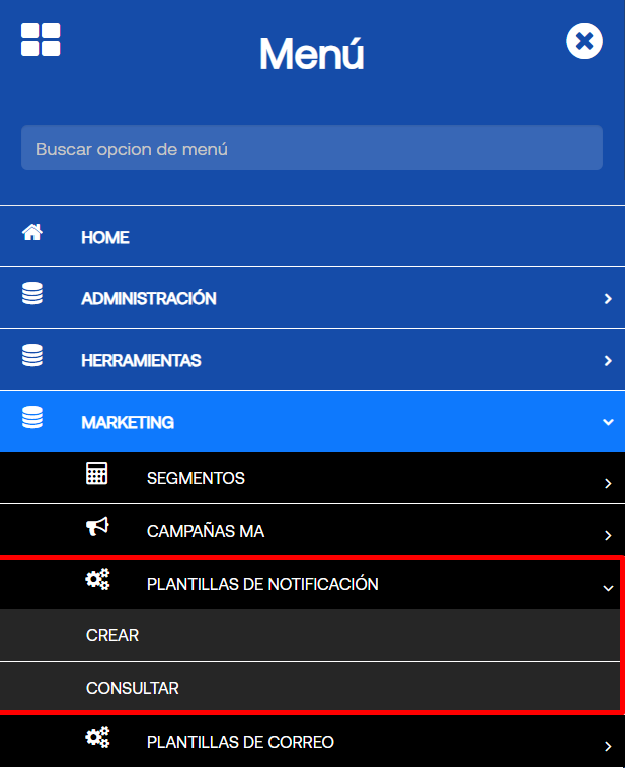Screen dimensions: 625x768
Task: Expand the Campañas MA submenu arrow
Action: tap(608, 536)
